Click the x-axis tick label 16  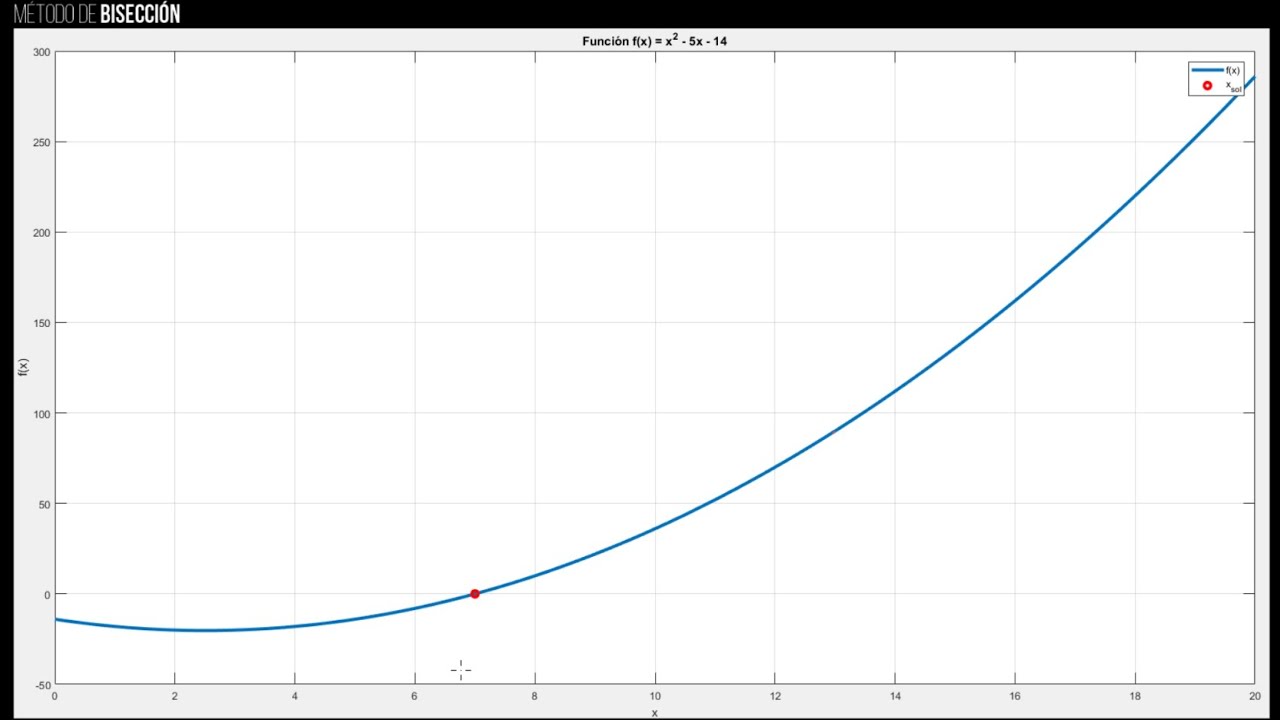[x=1015, y=697]
